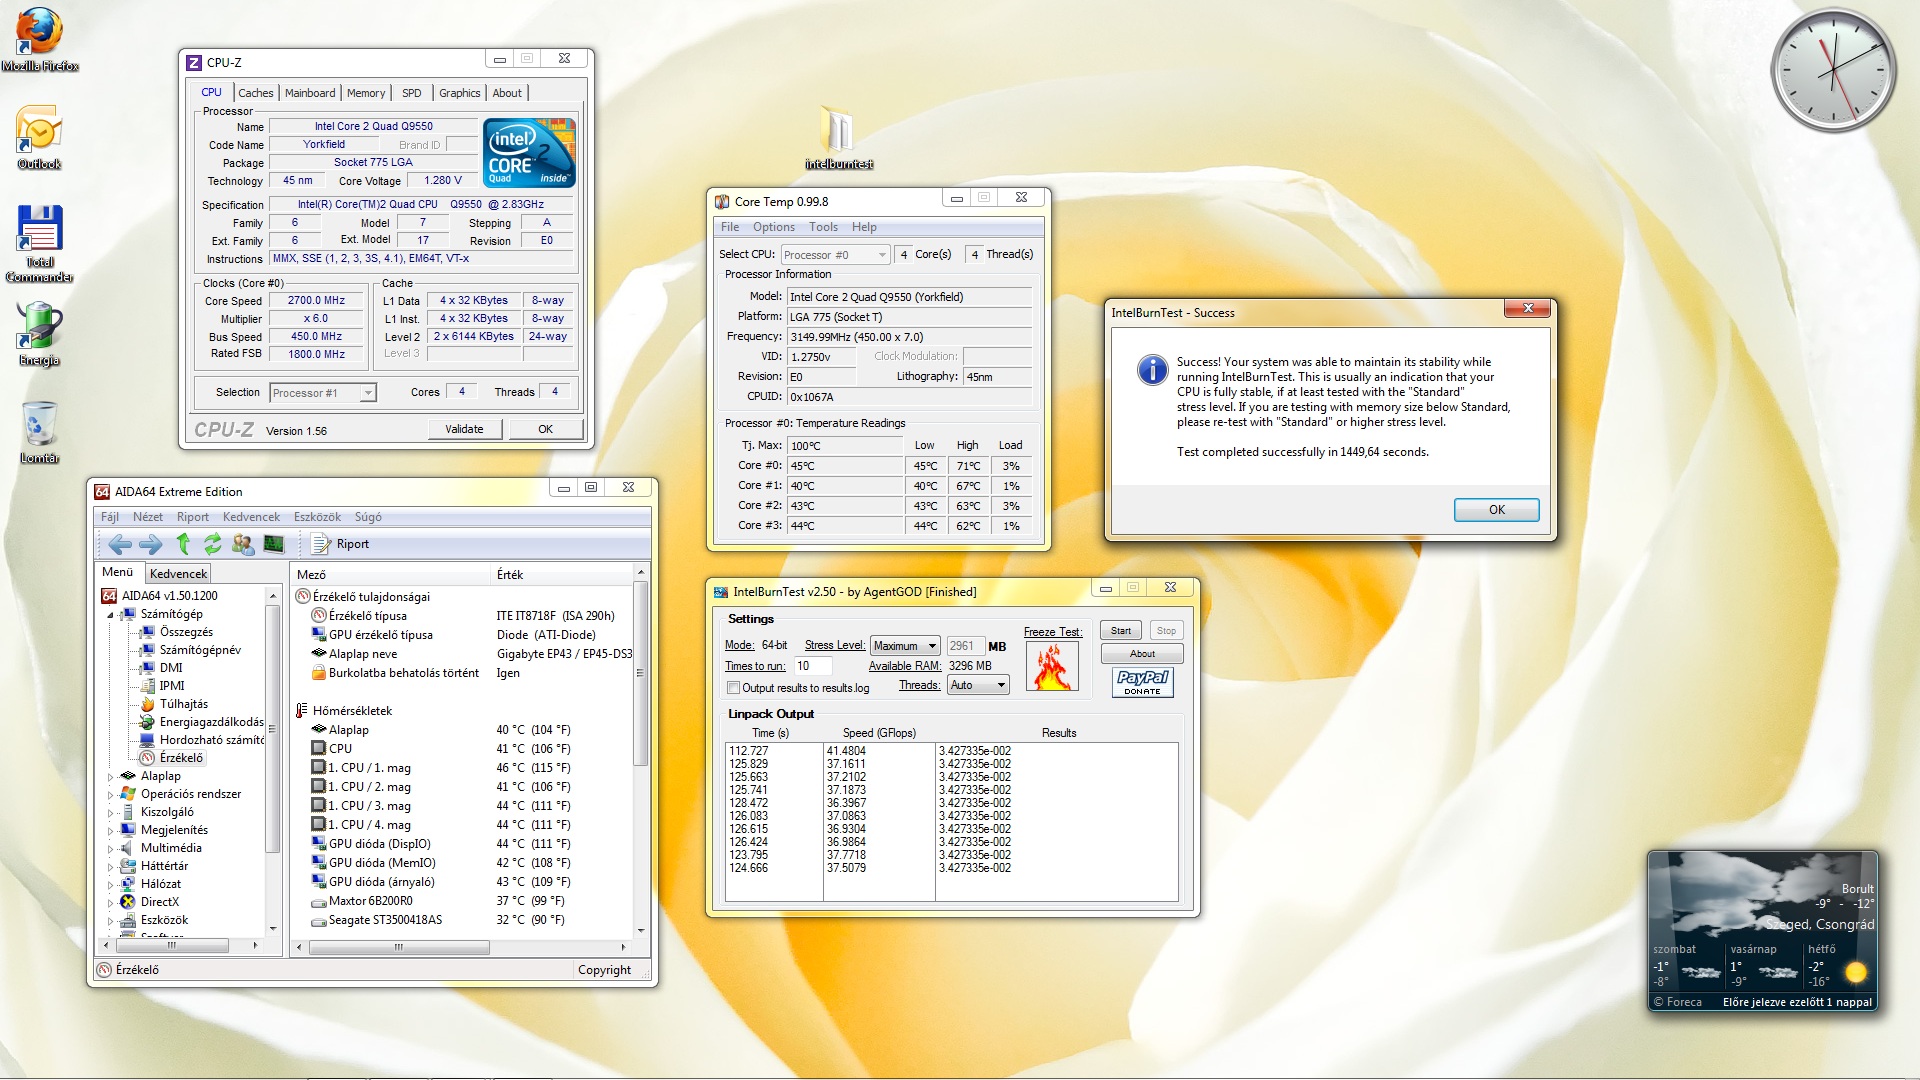Switch to Memory tab in CPU-Z
The width and height of the screenshot is (1920, 1080).
(x=366, y=93)
